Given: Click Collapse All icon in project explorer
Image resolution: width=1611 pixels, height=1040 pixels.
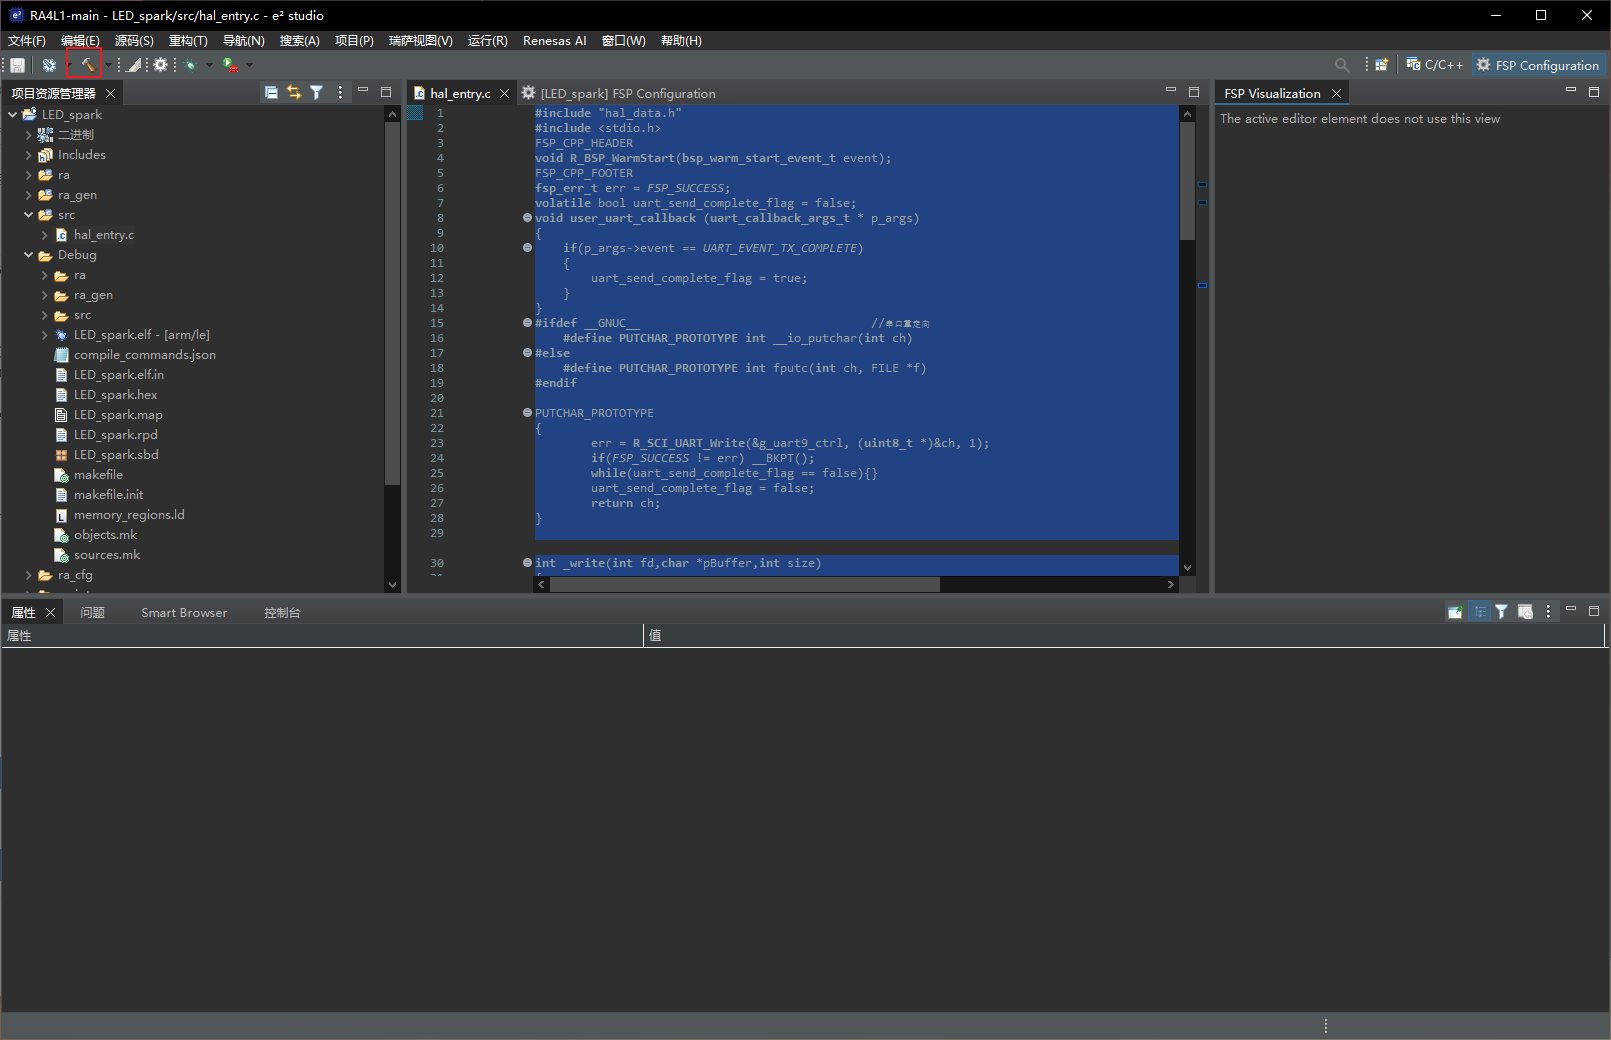Looking at the screenshot, I should pyautogui.click(x=271, y=92).
